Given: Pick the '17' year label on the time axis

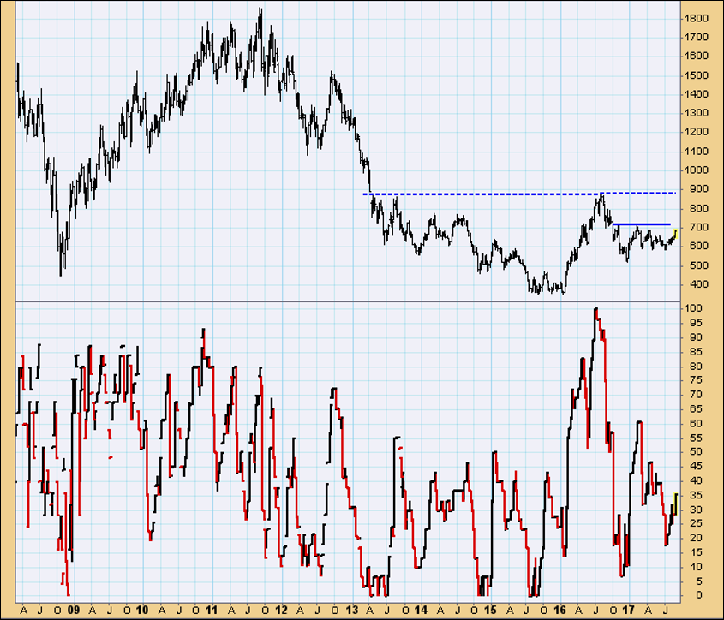Looking at the screenshot, I should pyautogui.click(x=629, y=609).
